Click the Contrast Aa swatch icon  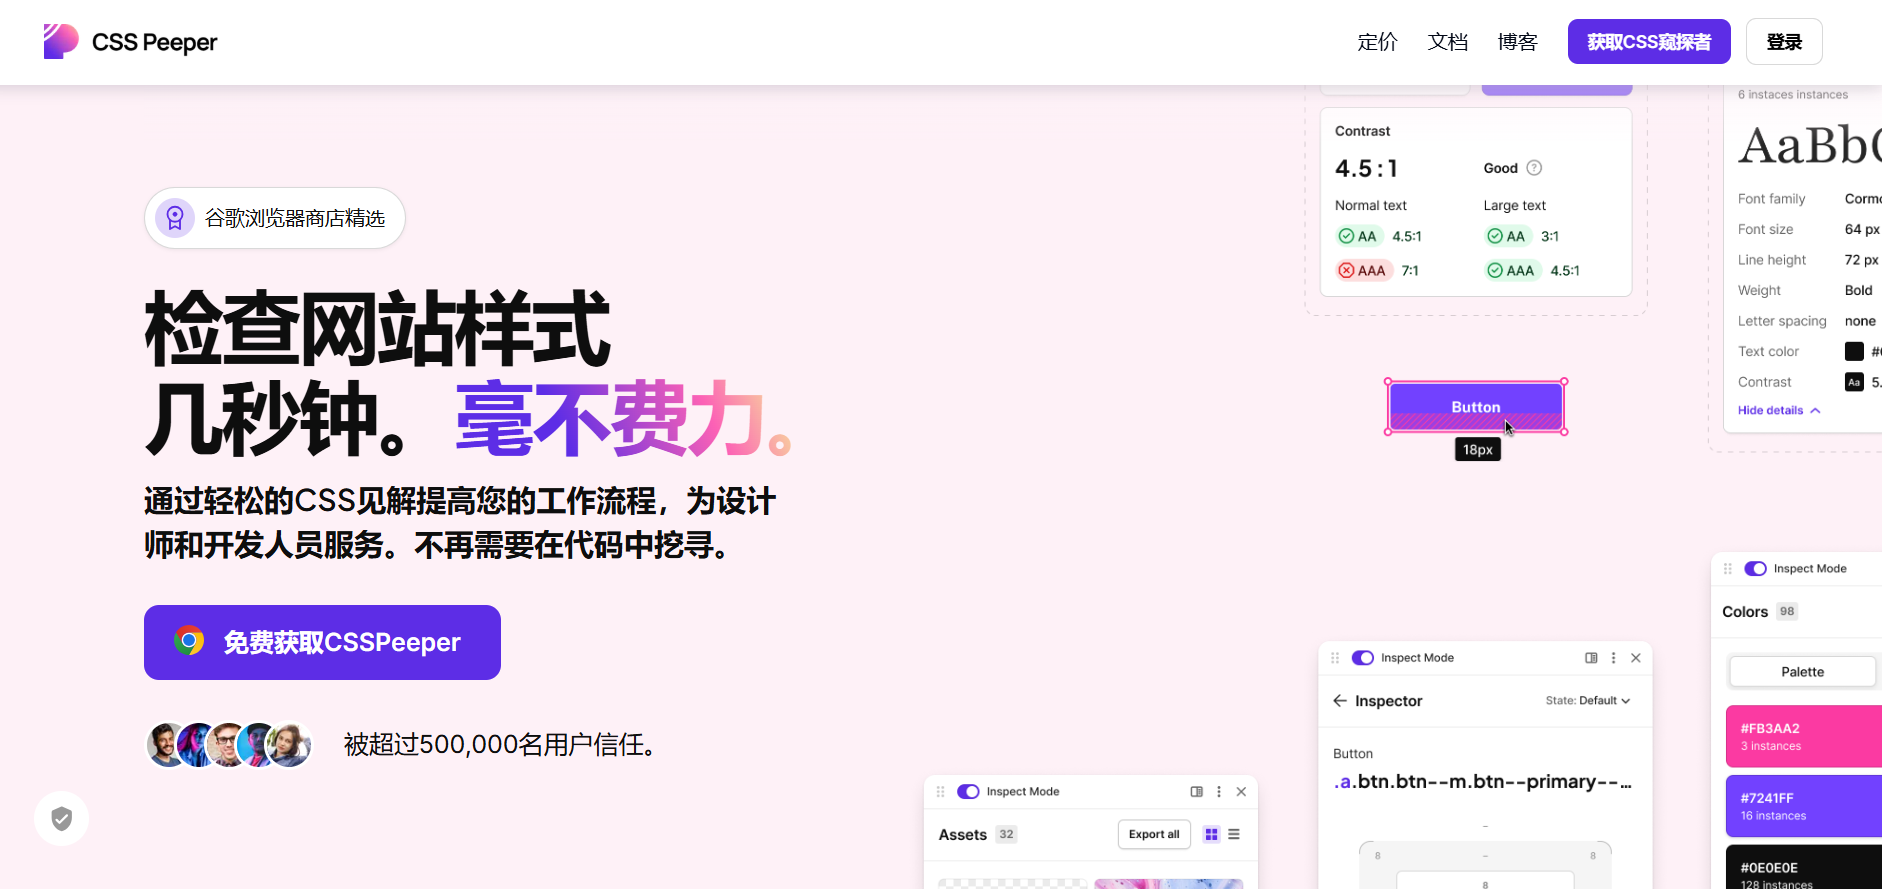tap(1854, 382)
